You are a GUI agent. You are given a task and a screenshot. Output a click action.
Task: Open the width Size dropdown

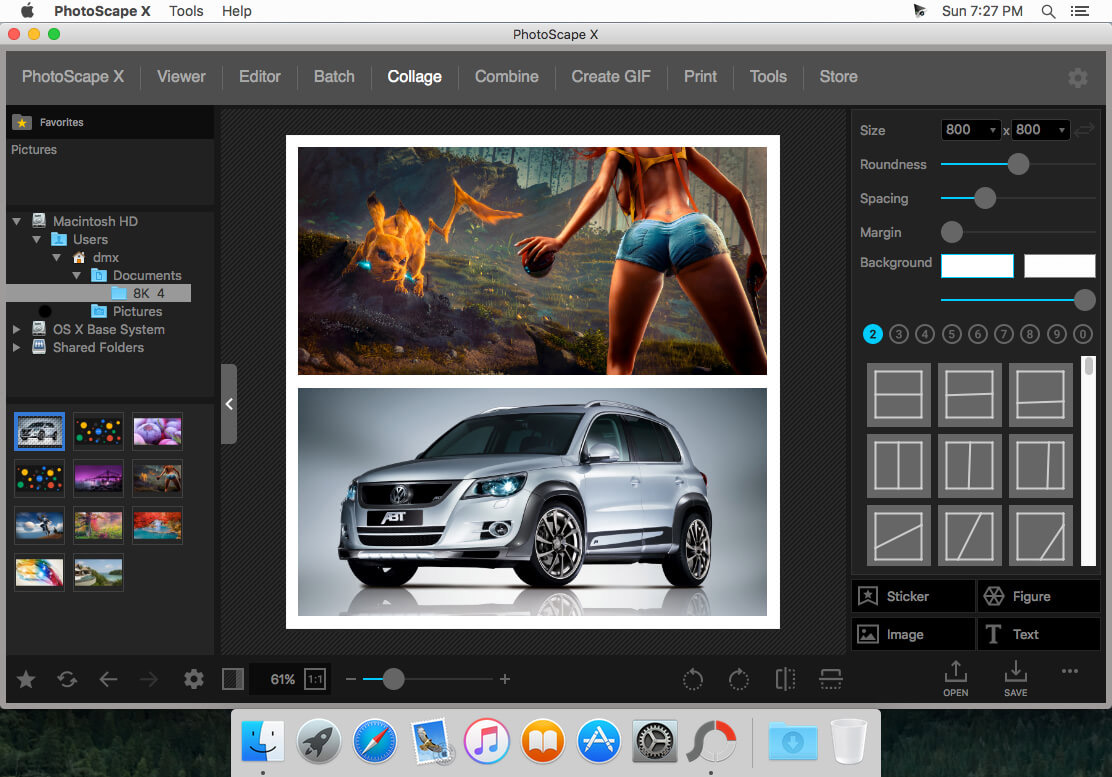[x=970, y=129]
